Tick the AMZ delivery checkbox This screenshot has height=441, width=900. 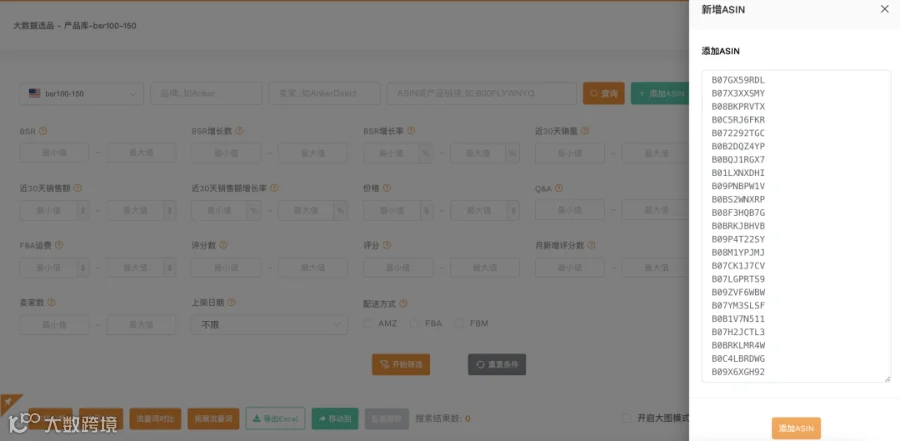[x=368, y=323]
